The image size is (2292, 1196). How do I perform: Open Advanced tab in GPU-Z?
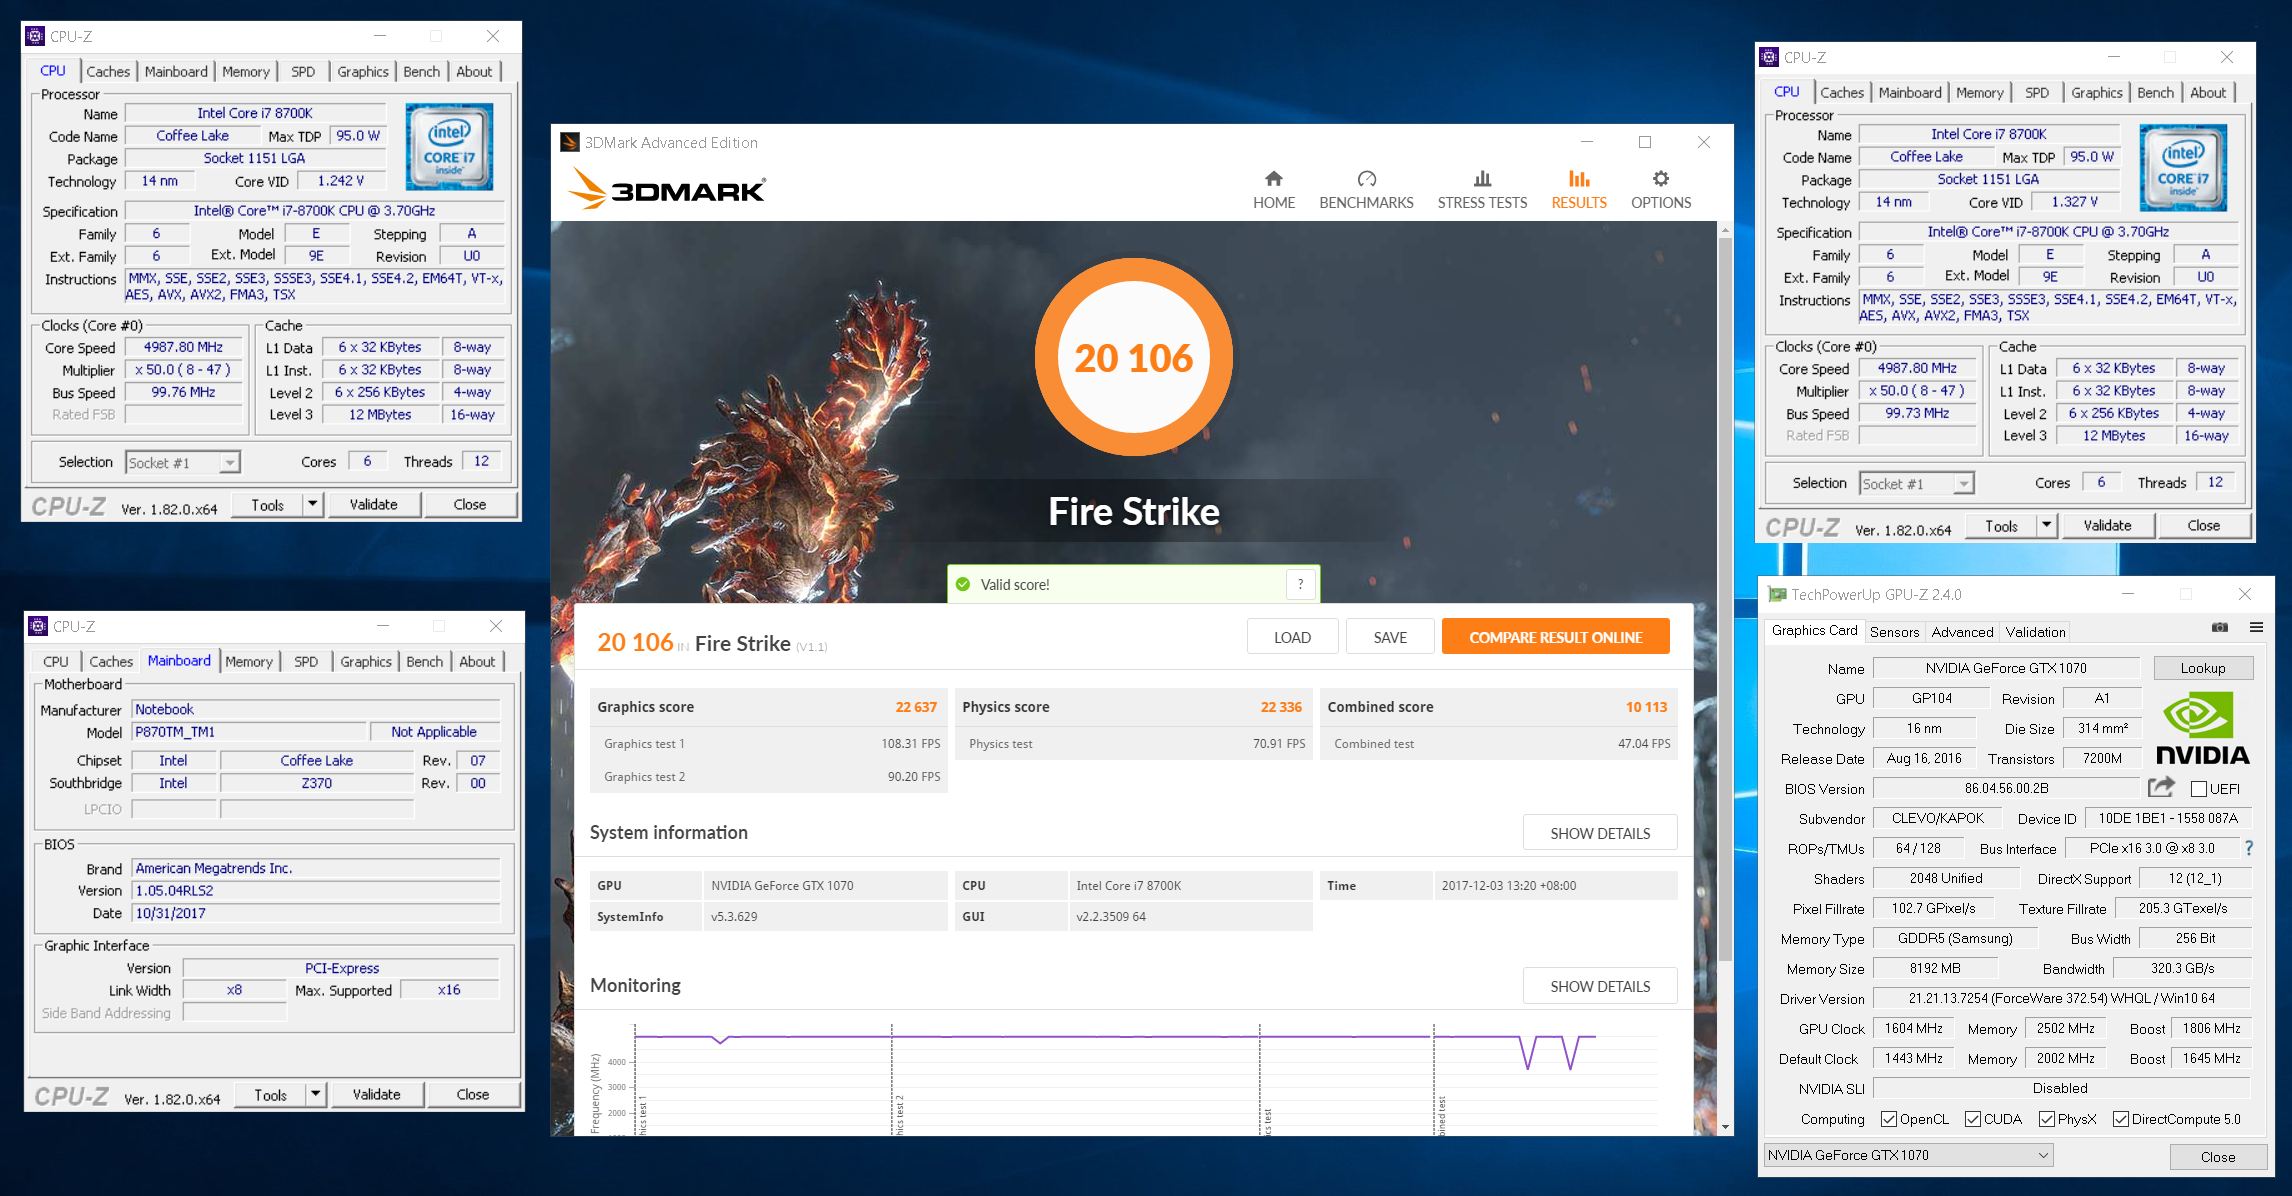point(1962,631)
